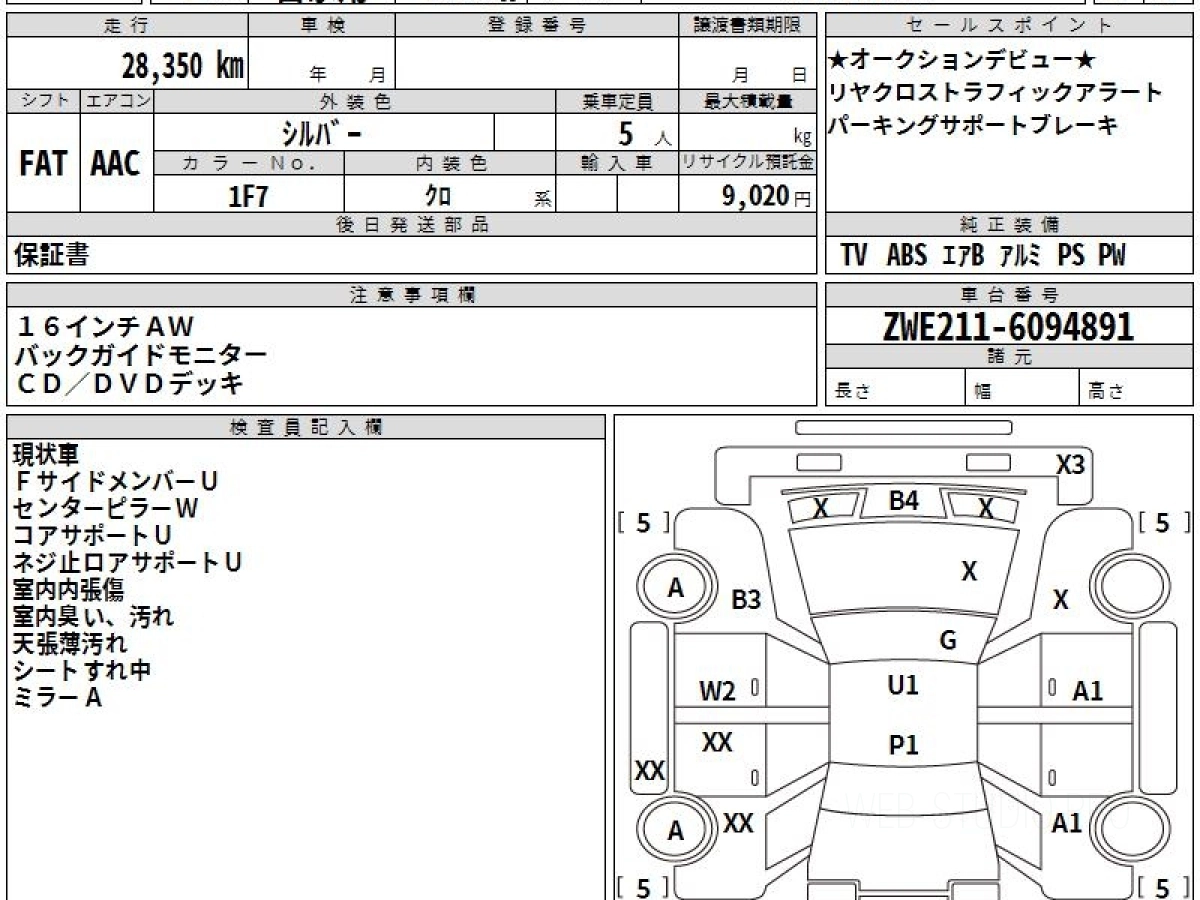Select the リヤクロストラフィックアラート line
Viewport: 1200px width, 900px height.
pos(996,93)
